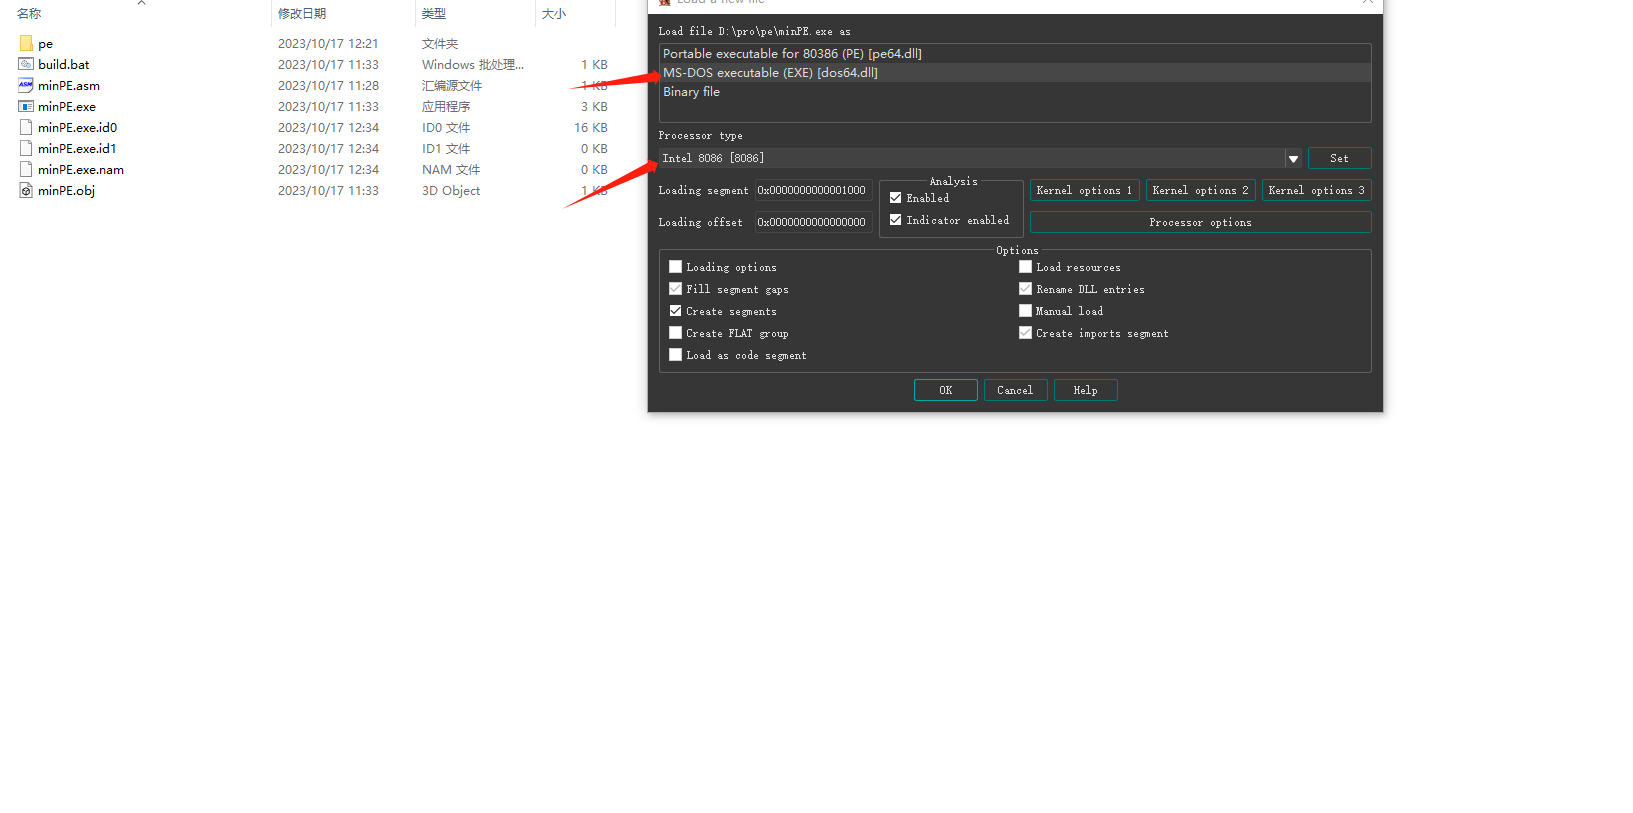Click the minPE.asm file icon
1633x813 pixels.
click(26, 86)
